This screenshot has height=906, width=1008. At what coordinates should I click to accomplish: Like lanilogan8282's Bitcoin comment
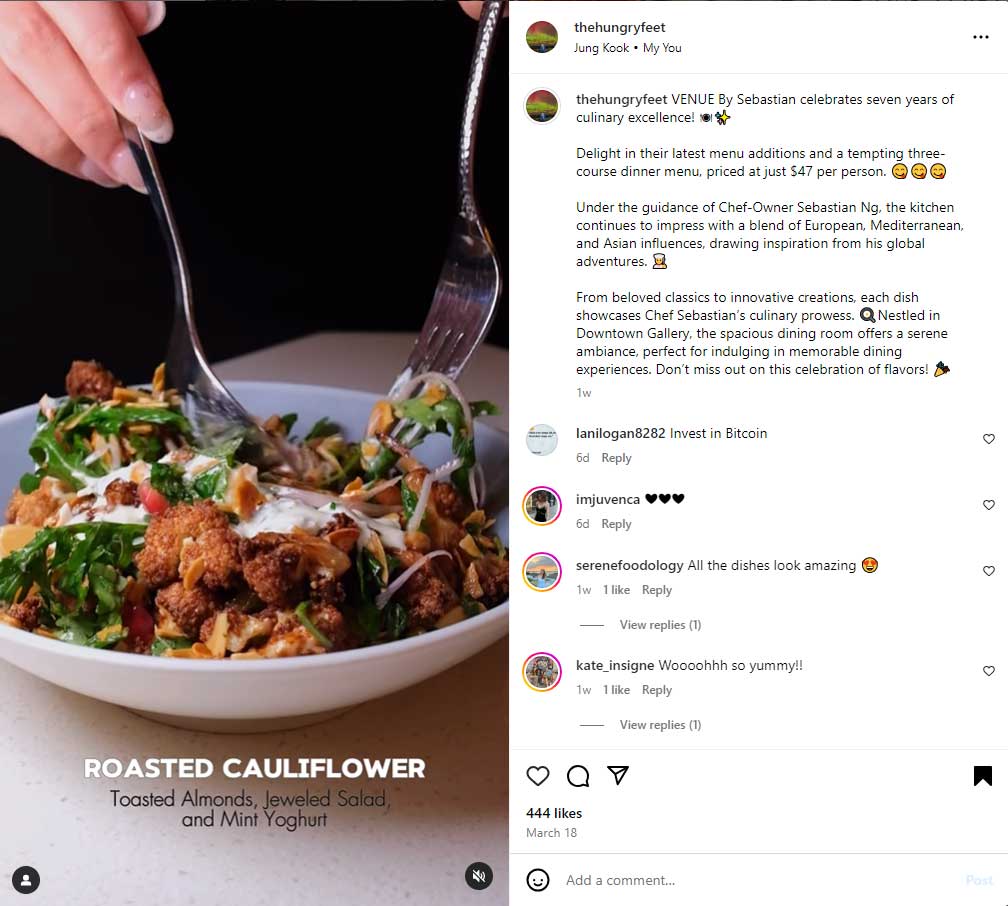(988, 439)
